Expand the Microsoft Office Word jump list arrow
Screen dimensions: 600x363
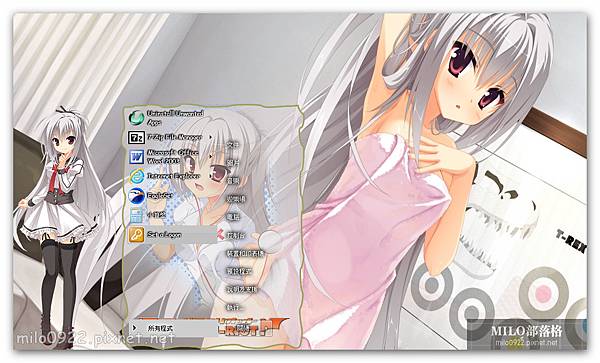[x=211, y=156]
